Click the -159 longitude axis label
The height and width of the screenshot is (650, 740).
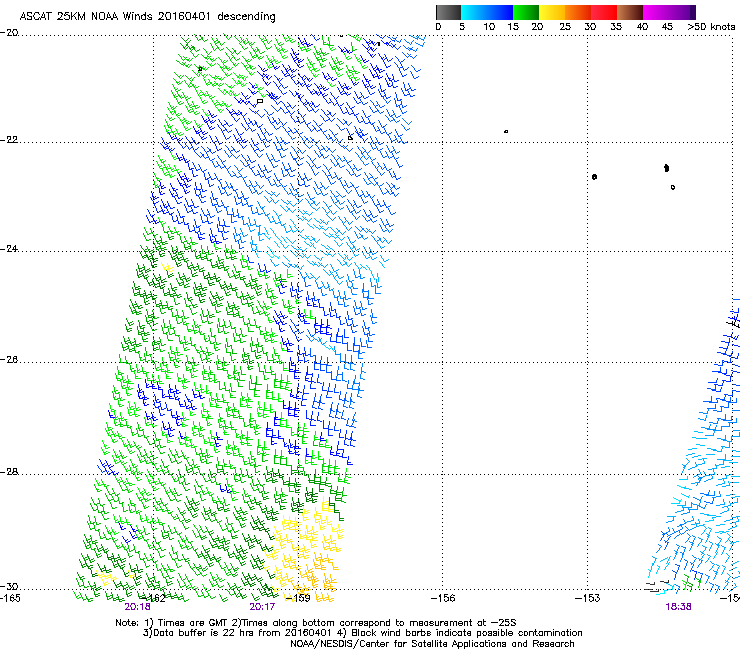coord(297,598)
